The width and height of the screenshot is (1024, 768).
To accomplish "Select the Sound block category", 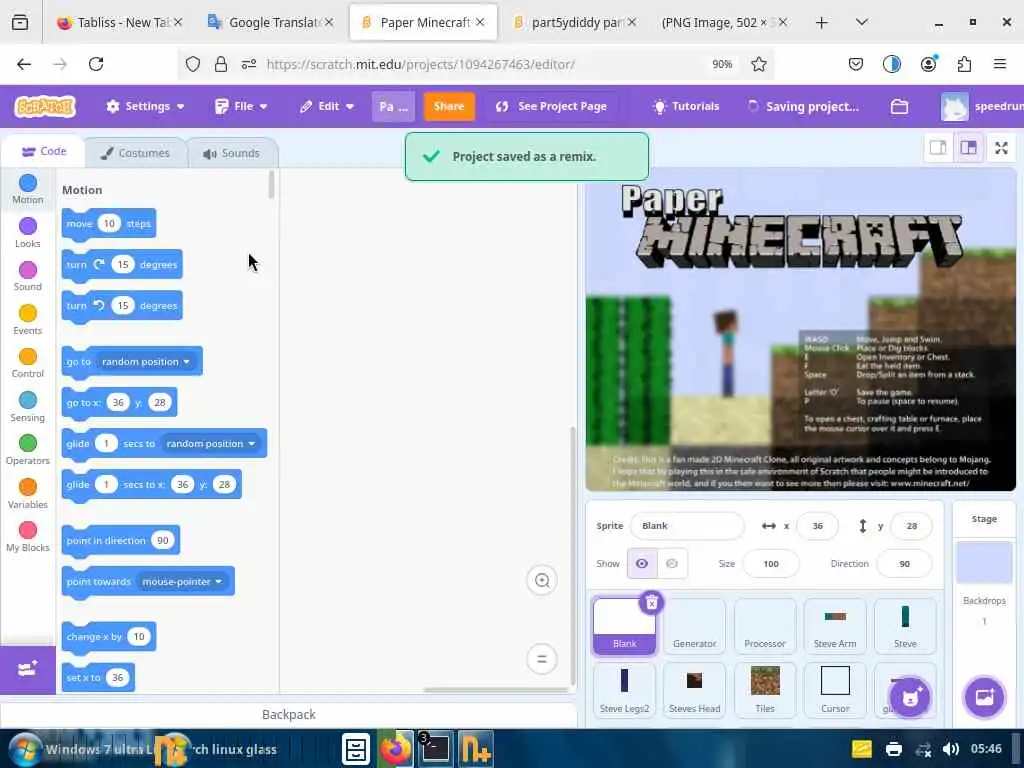I will [27, 276].
